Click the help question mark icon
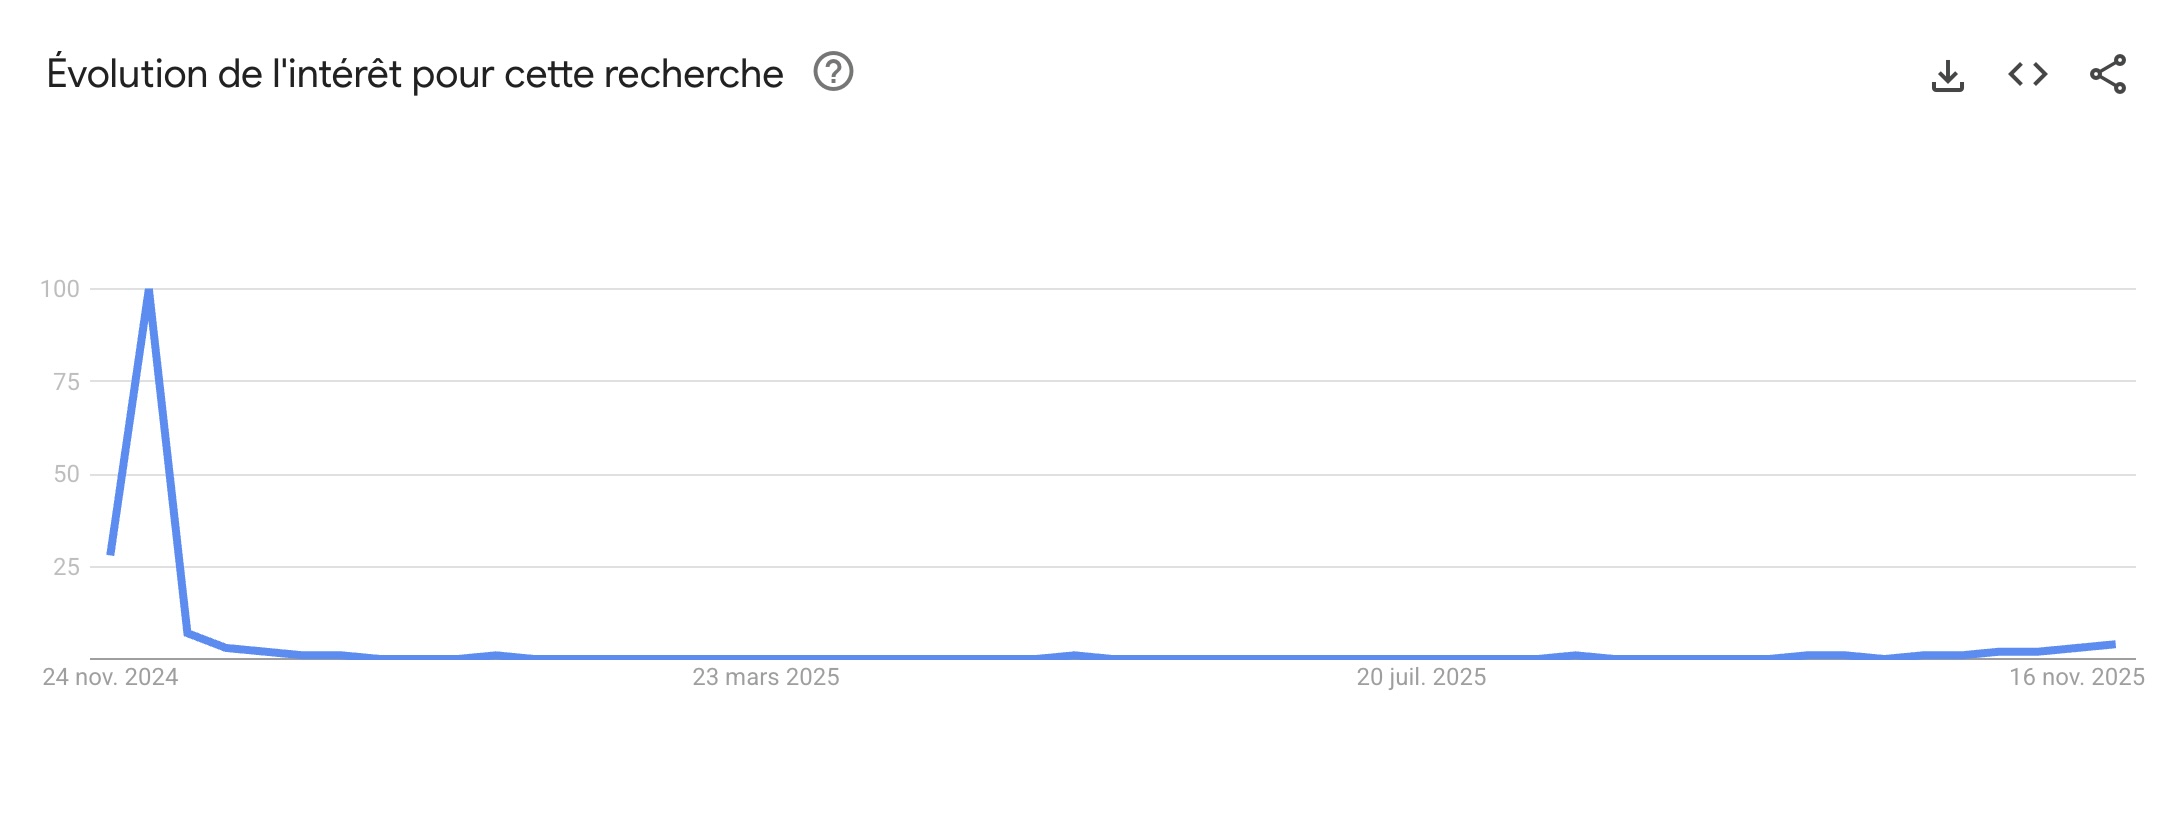2174x820 pixels. coord(833,72)
